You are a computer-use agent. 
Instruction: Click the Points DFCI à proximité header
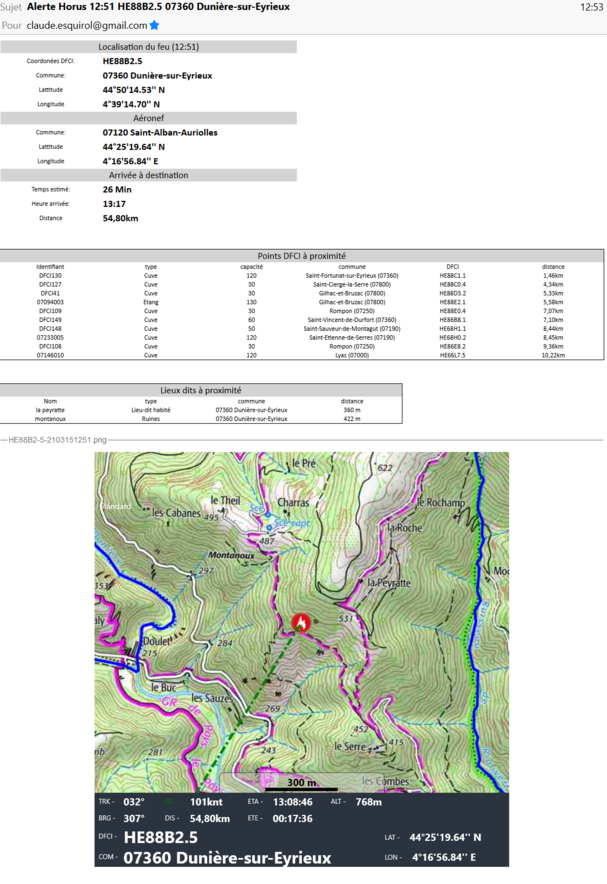301,256
